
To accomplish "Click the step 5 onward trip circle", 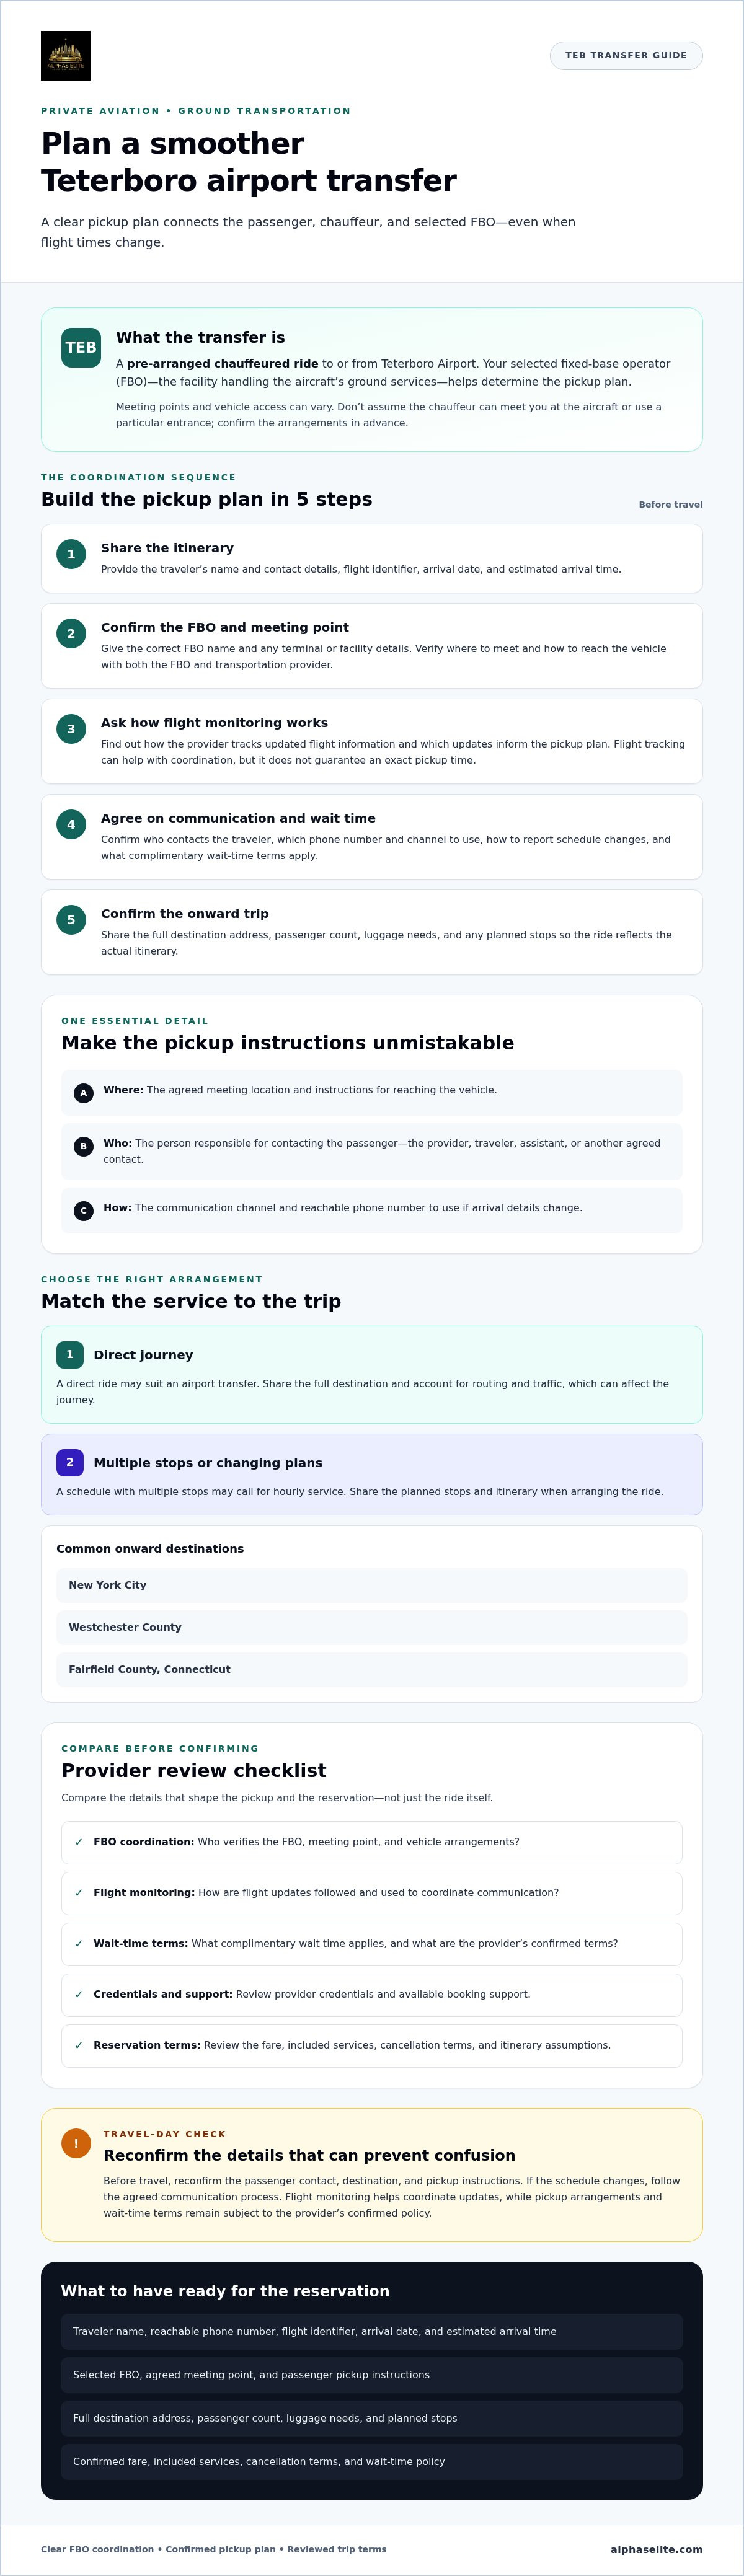I will [71, 920].
